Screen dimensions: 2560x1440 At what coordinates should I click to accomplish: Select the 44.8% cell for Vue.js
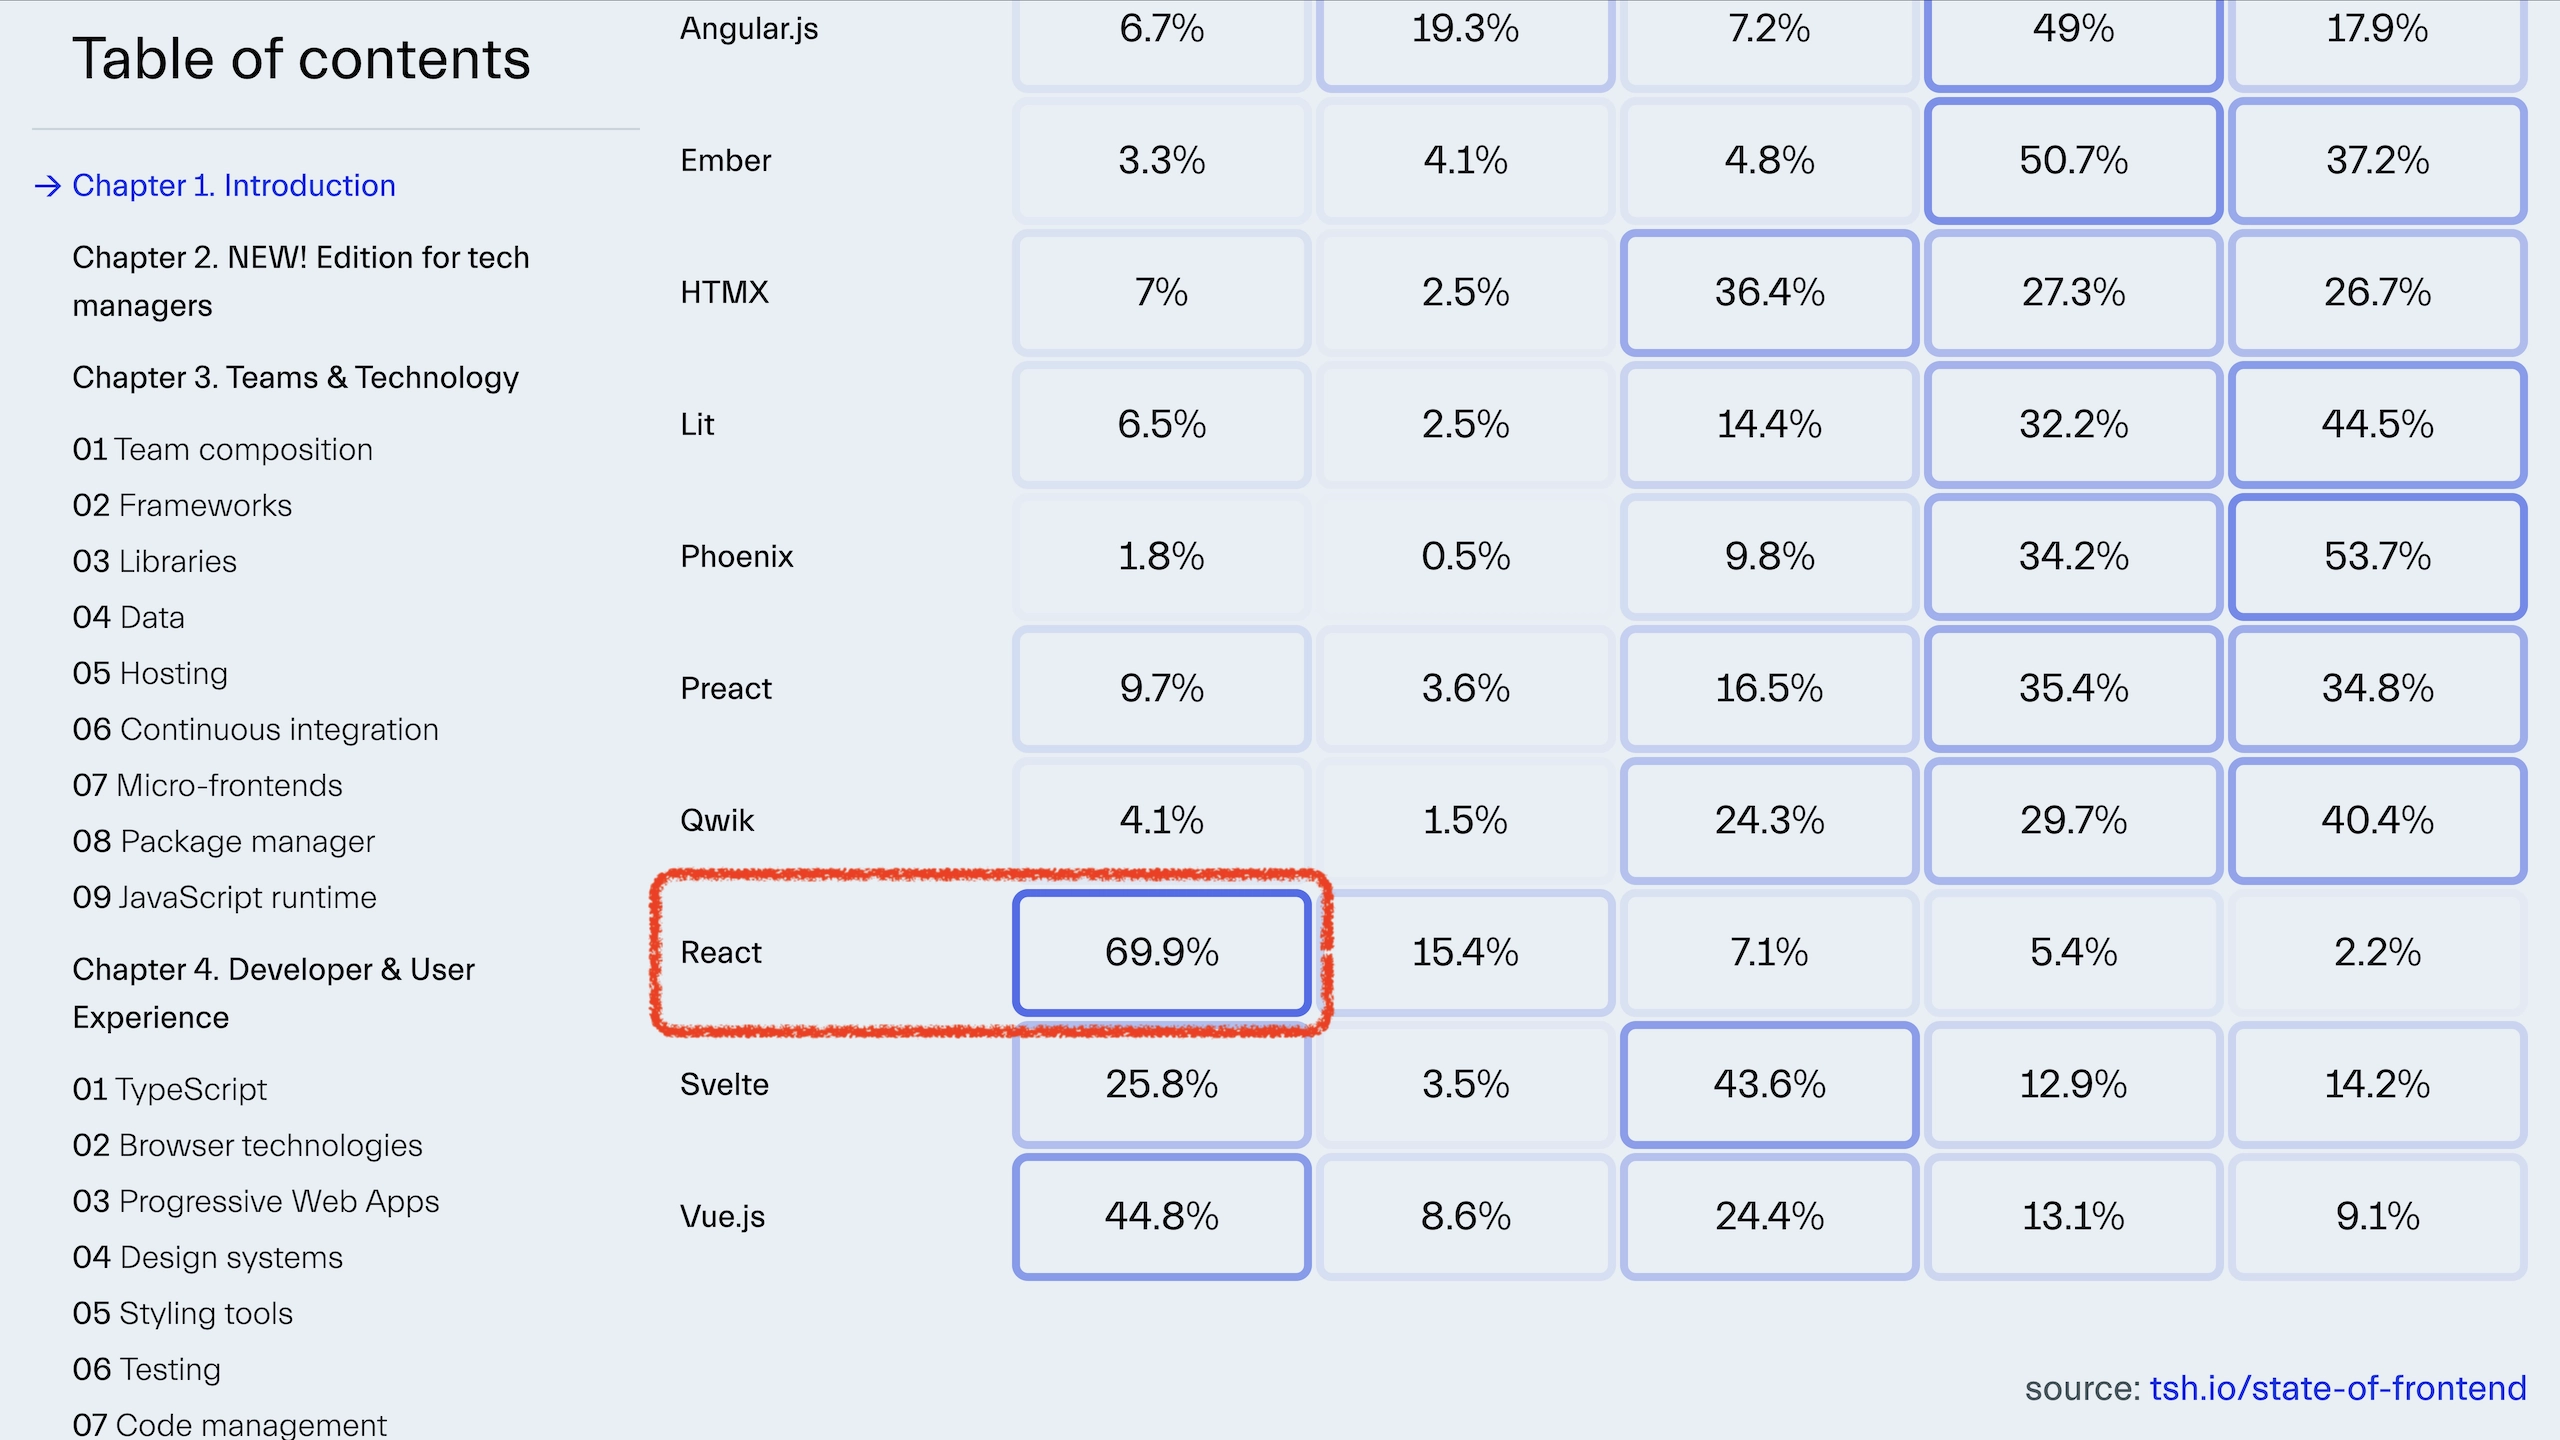pyautogui.click(x=1162, y=1217)
